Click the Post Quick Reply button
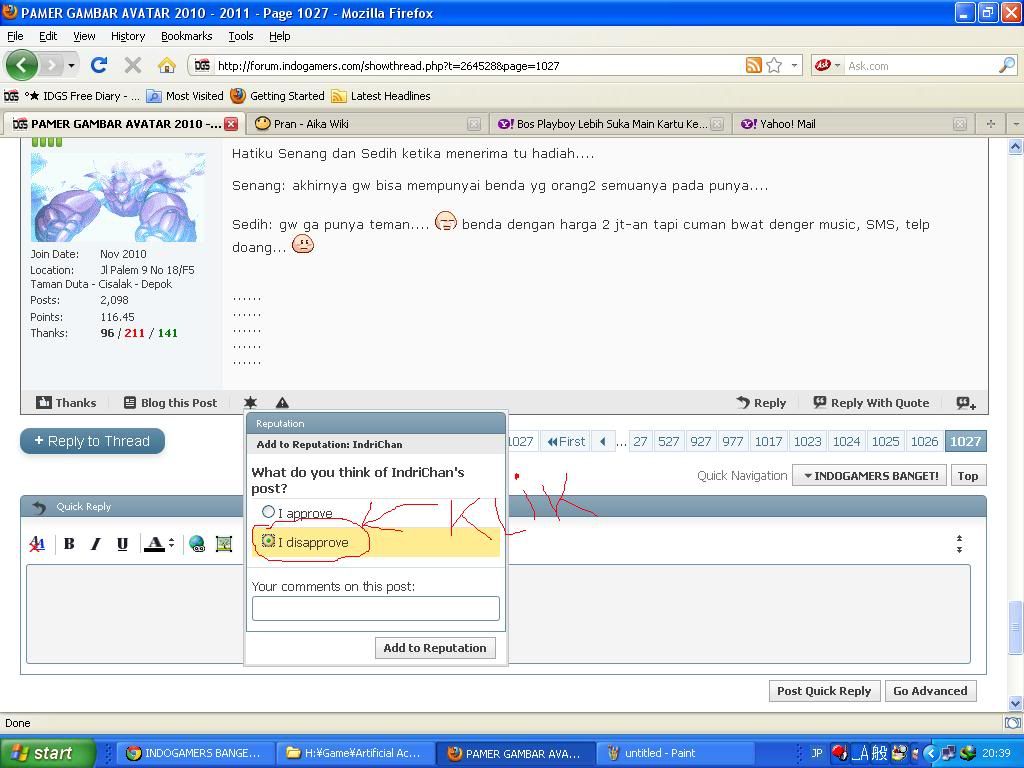The image size is (1024, 768). pos(823,691)
